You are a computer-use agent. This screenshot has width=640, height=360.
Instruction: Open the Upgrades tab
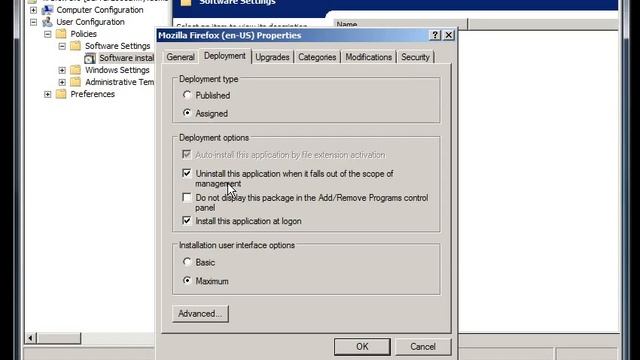(272, 57)
